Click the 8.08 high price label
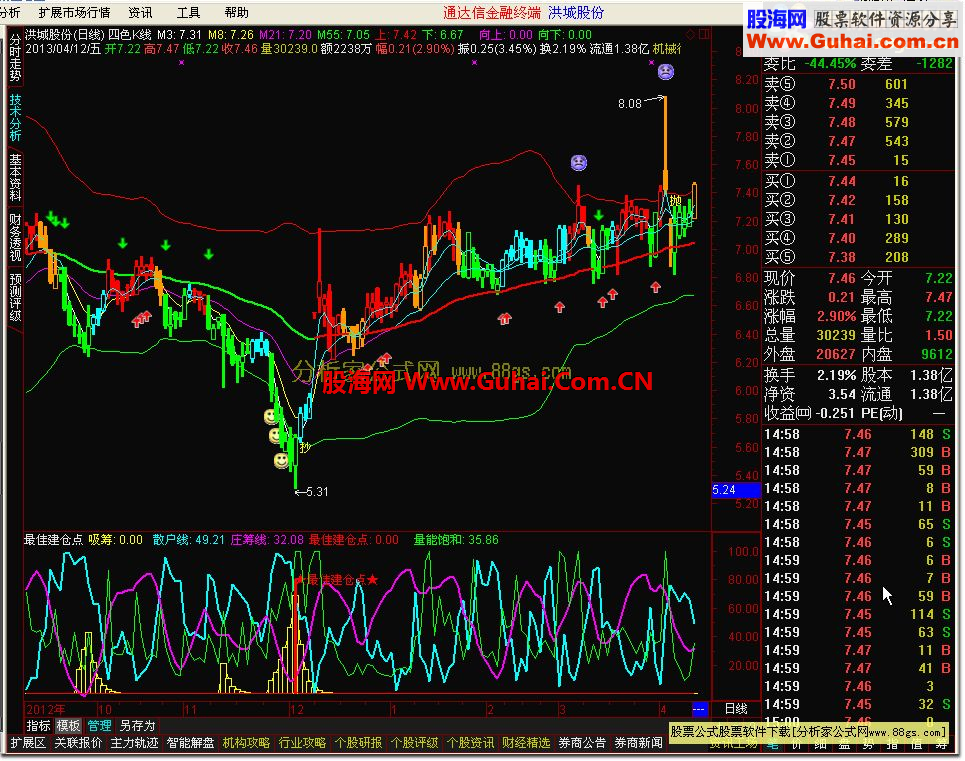 (x=630, y=104)
